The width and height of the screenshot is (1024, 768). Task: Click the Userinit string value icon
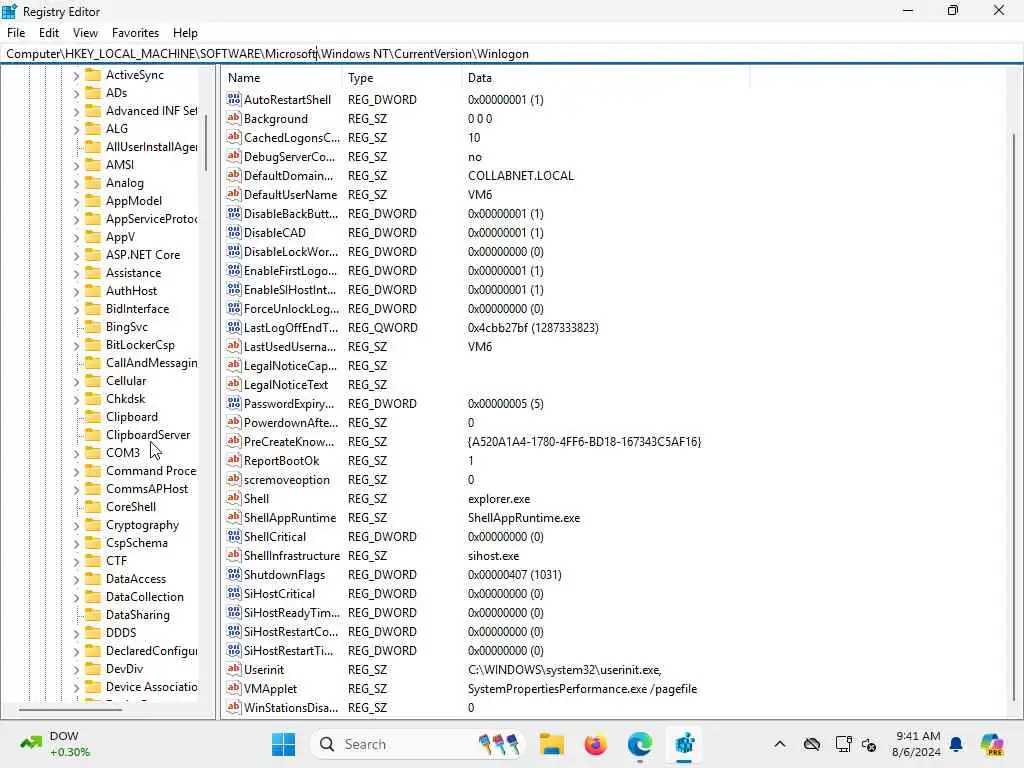click(234, 669)
